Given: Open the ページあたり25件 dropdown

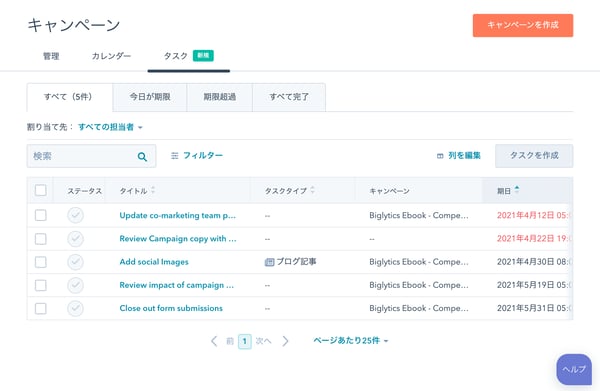Looking at the screenshot, I should click(x=351, y=340).
